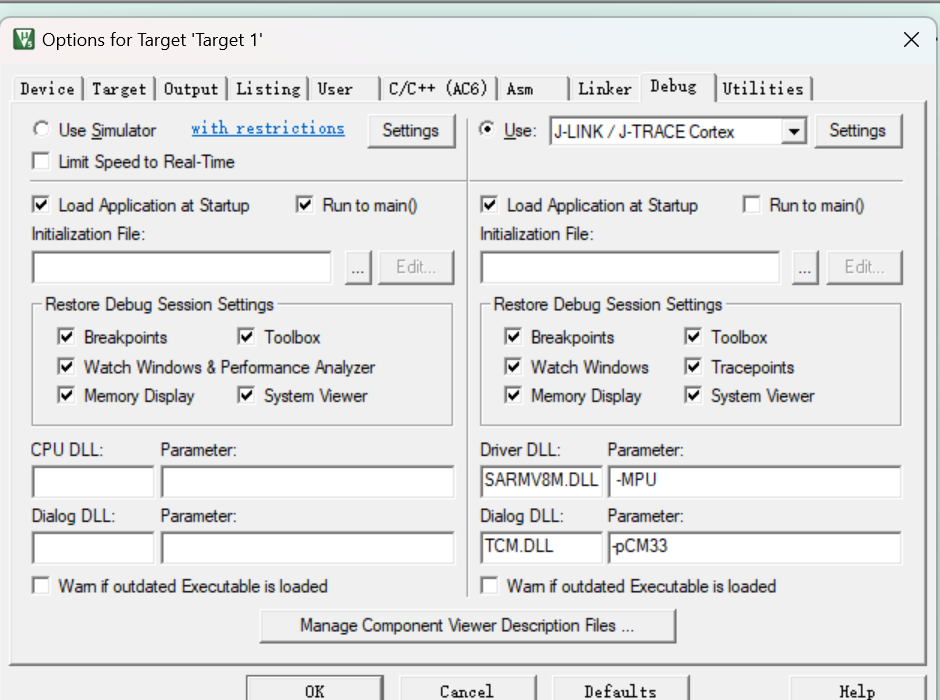This screenshot has height=700, width=940.
Task: Open the Utilities tab
Action: 763,89
